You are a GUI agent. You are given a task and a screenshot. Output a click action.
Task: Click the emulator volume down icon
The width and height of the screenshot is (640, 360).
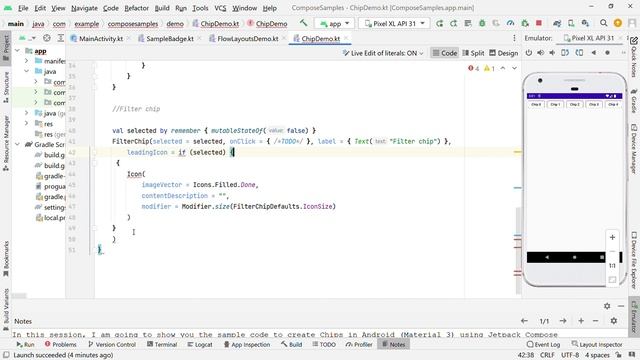[552, 53]
